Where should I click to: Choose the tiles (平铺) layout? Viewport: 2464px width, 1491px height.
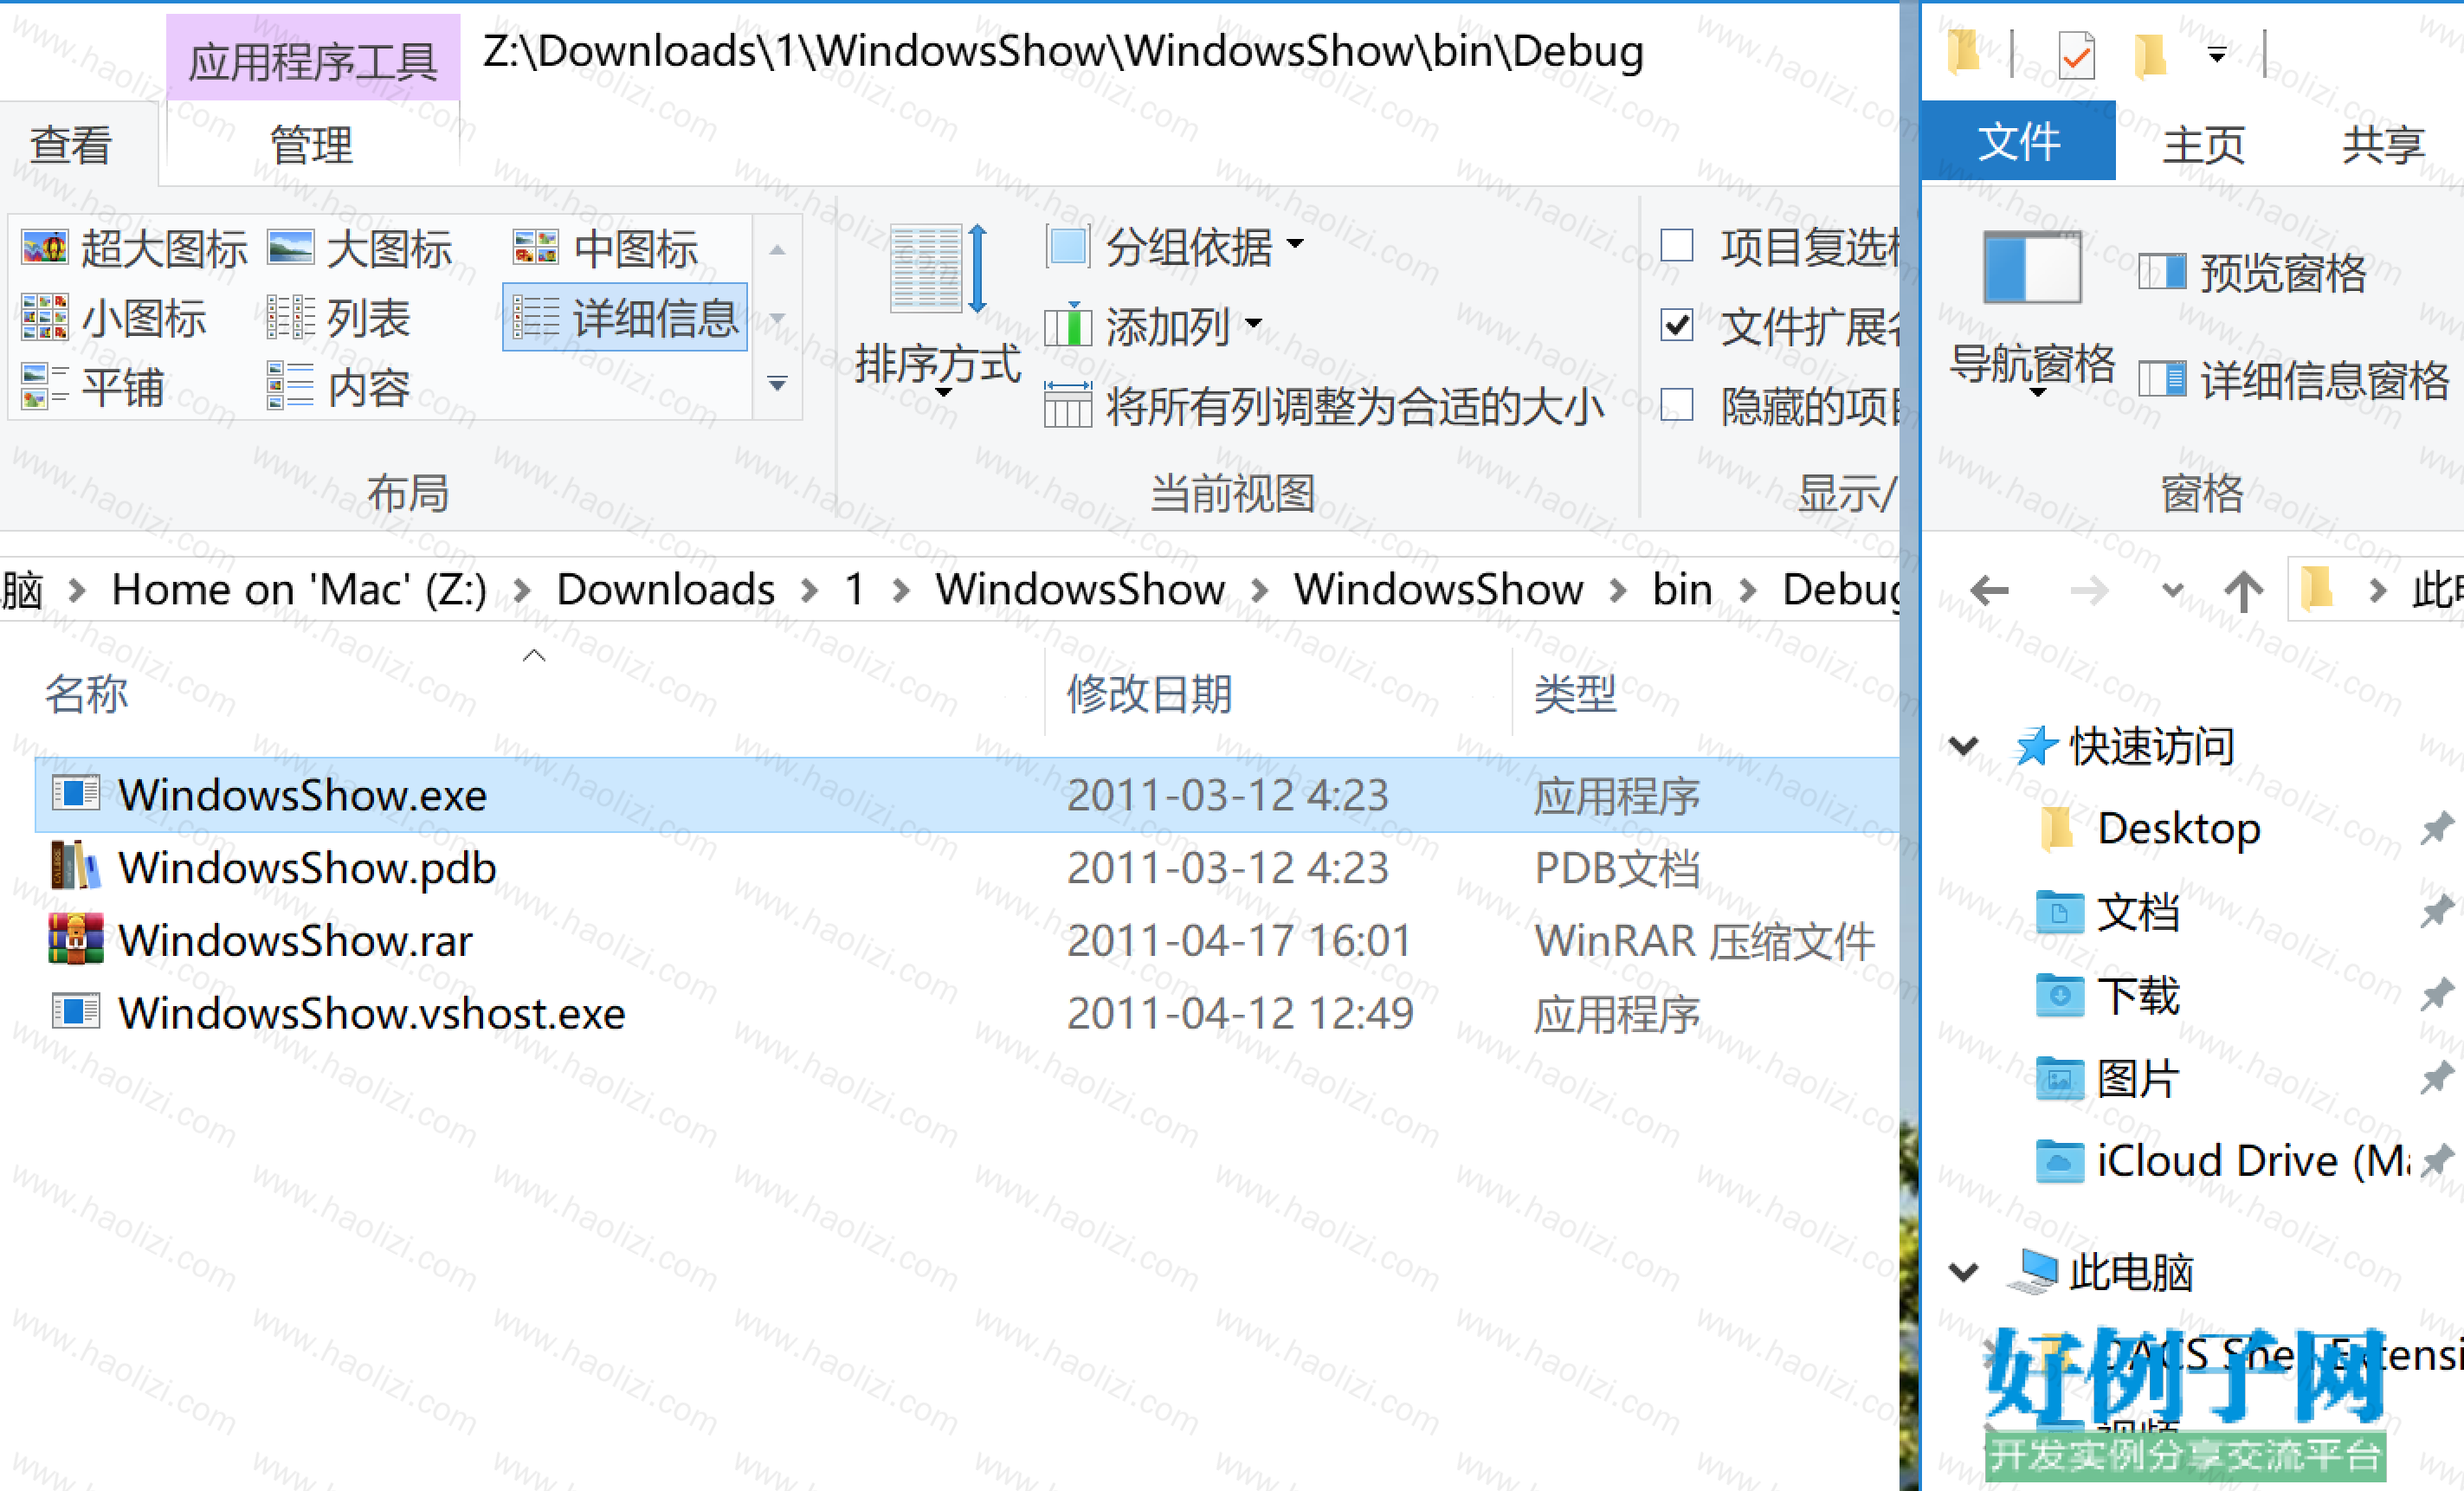pos(92,387)
